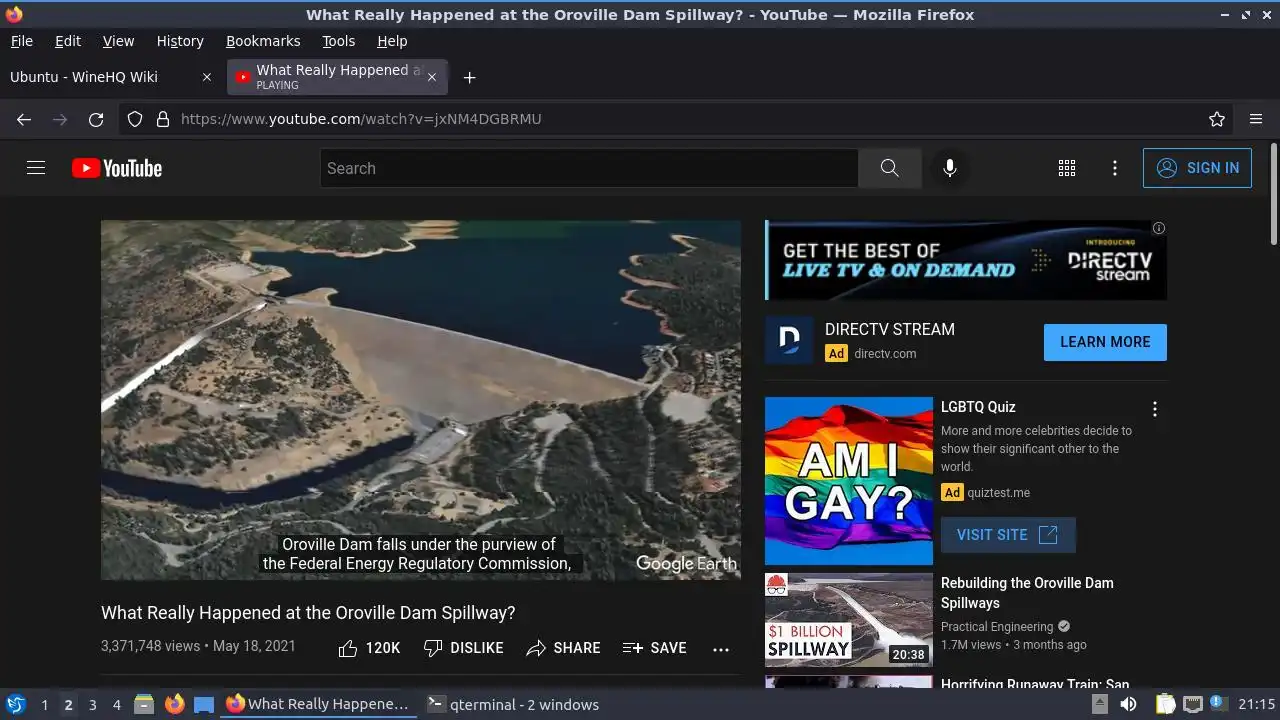Open YouTube settings three-dot menu
This screenshot has height=720, width=1280.
(1115, 168)
